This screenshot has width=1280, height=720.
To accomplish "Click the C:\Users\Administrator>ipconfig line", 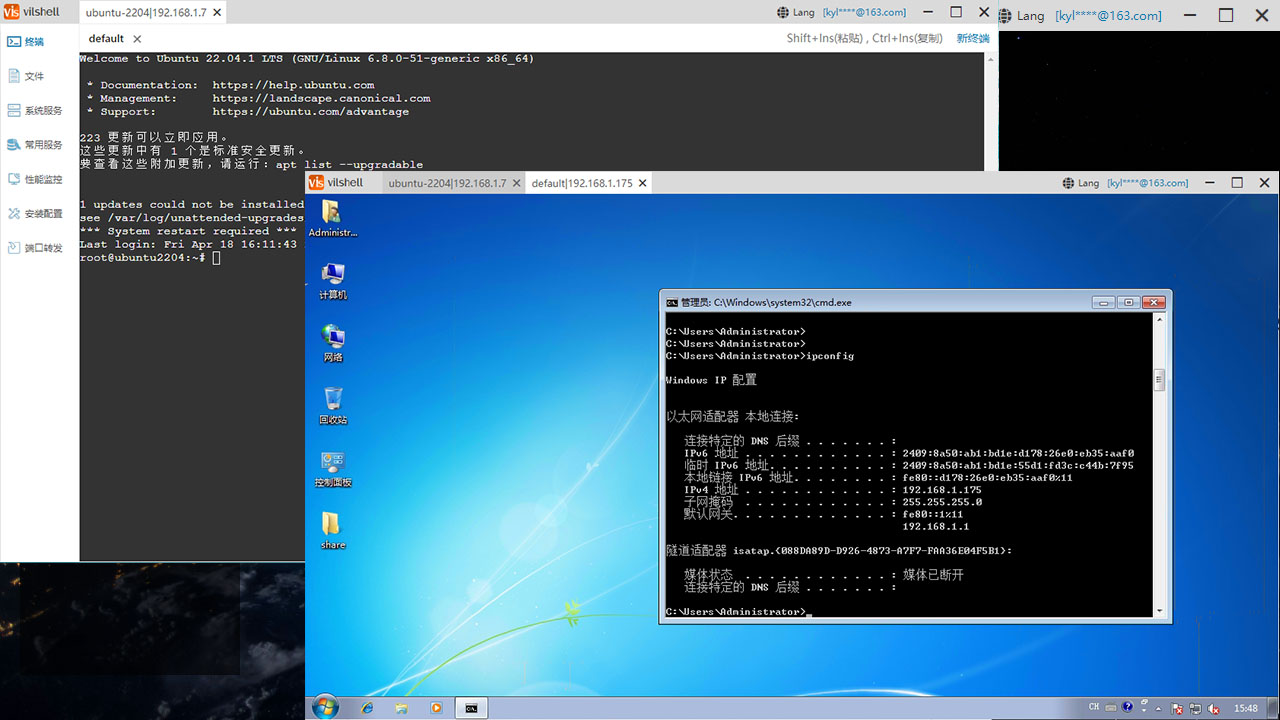I will point(760,356).
